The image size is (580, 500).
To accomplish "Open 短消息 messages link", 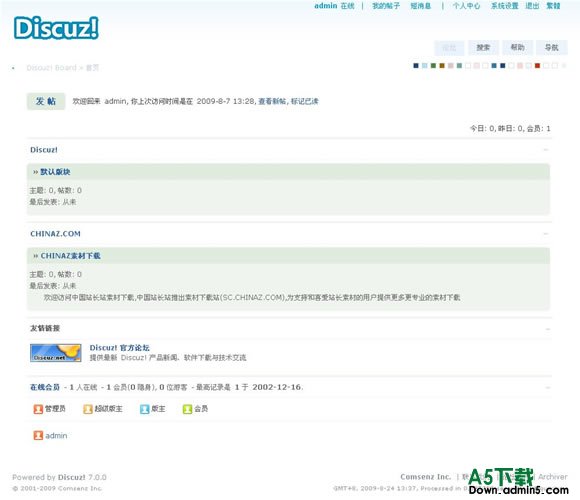I will tap(421, 6).
